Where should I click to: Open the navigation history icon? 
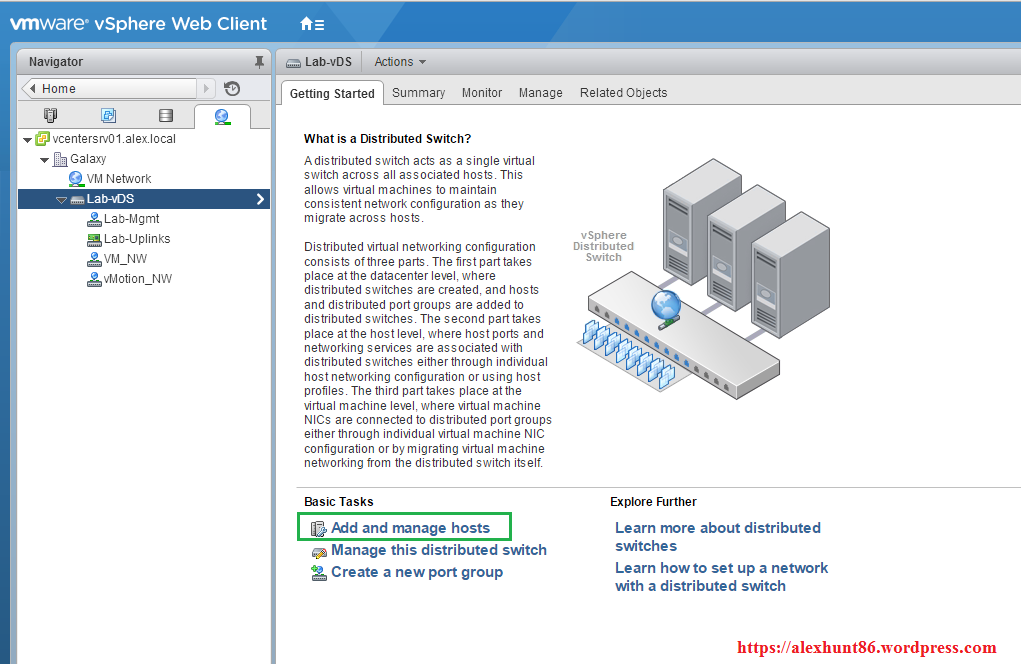(x=232, y=89)
